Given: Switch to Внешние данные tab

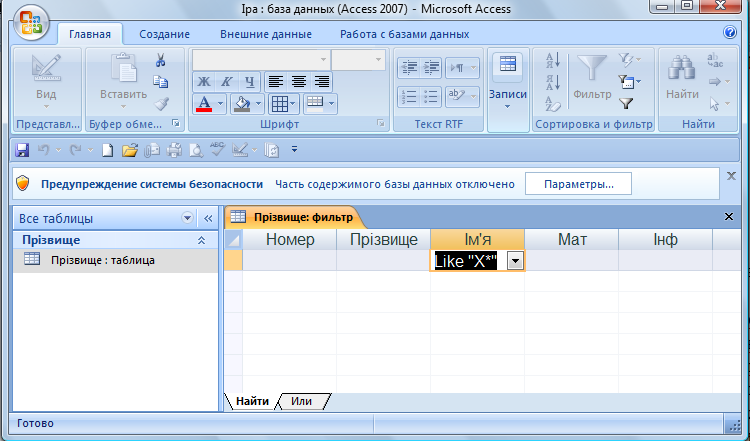Looking at the screenshot, I should (266, 34).
